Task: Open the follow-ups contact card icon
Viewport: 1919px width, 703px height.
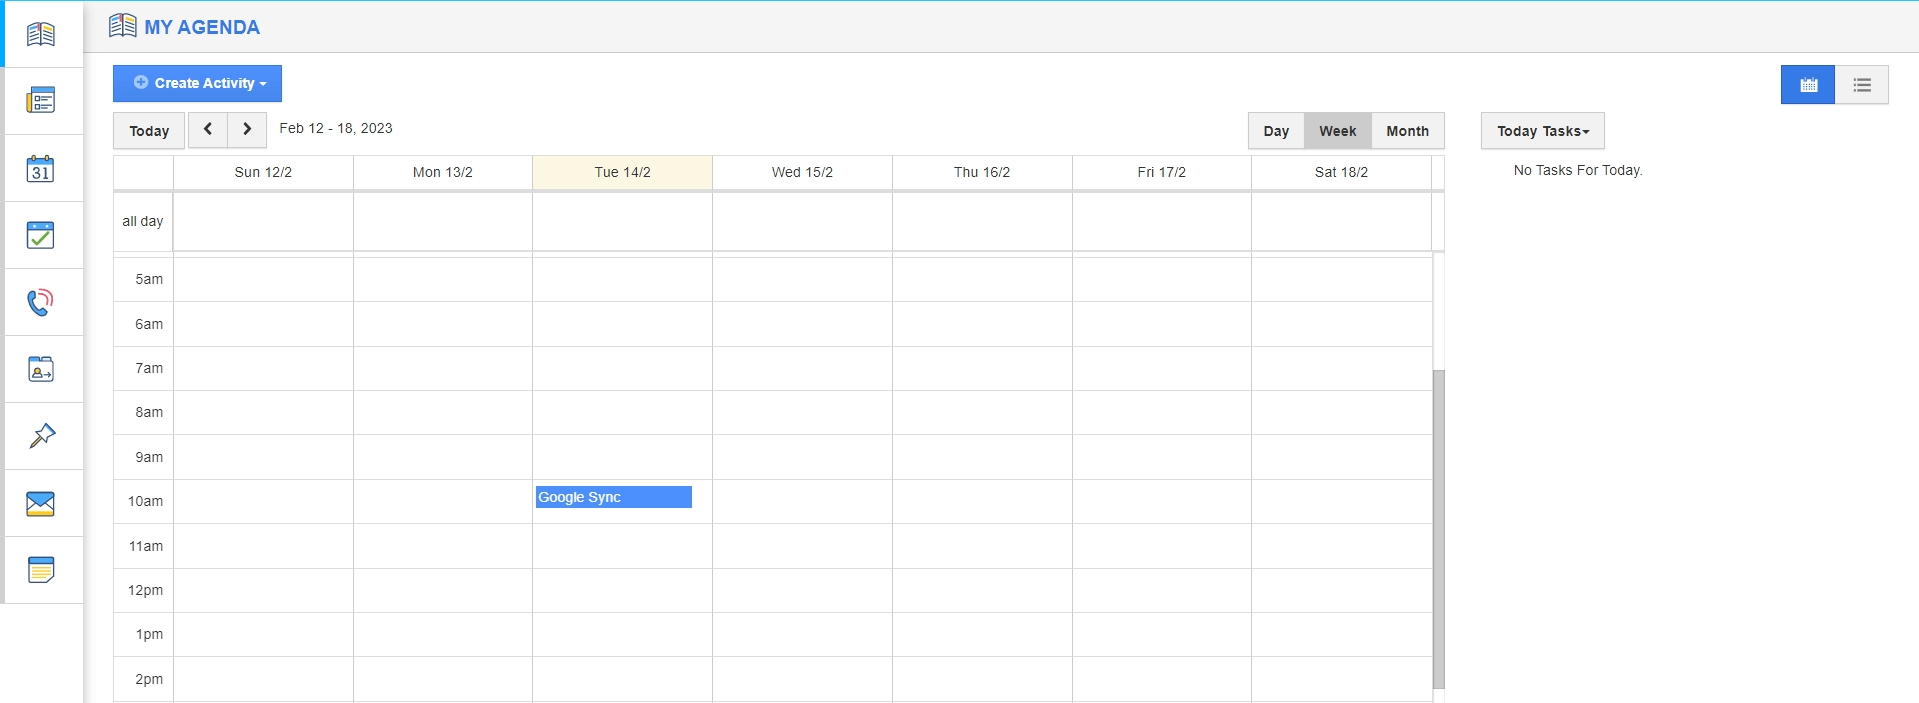Action: tap(41, 369)
